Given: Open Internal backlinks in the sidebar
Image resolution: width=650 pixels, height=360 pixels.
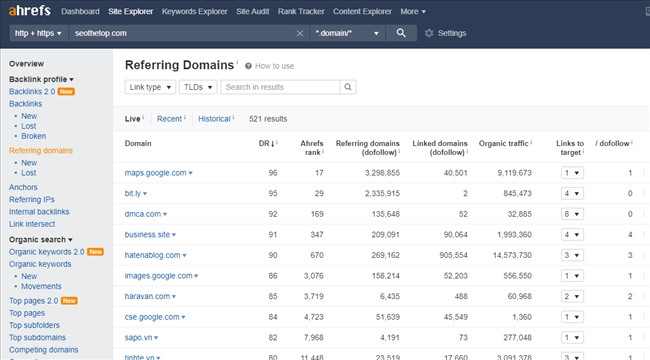Looking at the screenshot, I should pyautogui.click(x=39, y=212).
